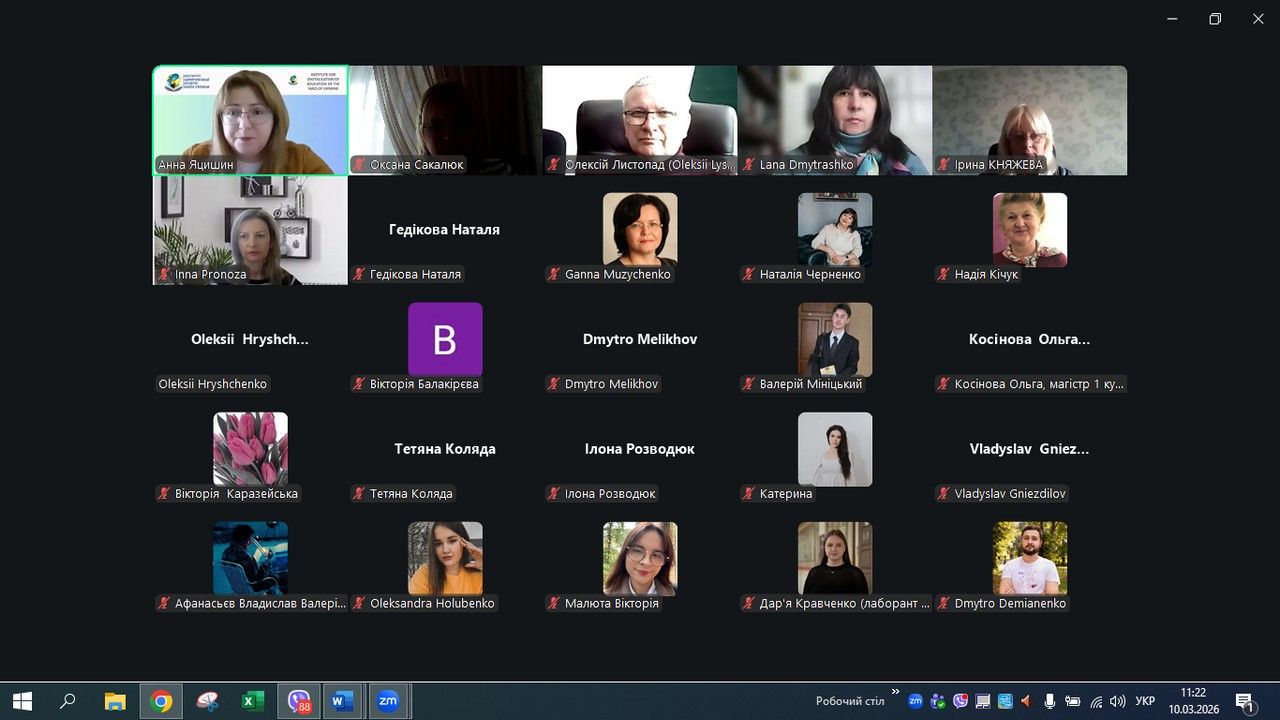
Task: Open the Viber tray icon
Action: click(961, 701)
